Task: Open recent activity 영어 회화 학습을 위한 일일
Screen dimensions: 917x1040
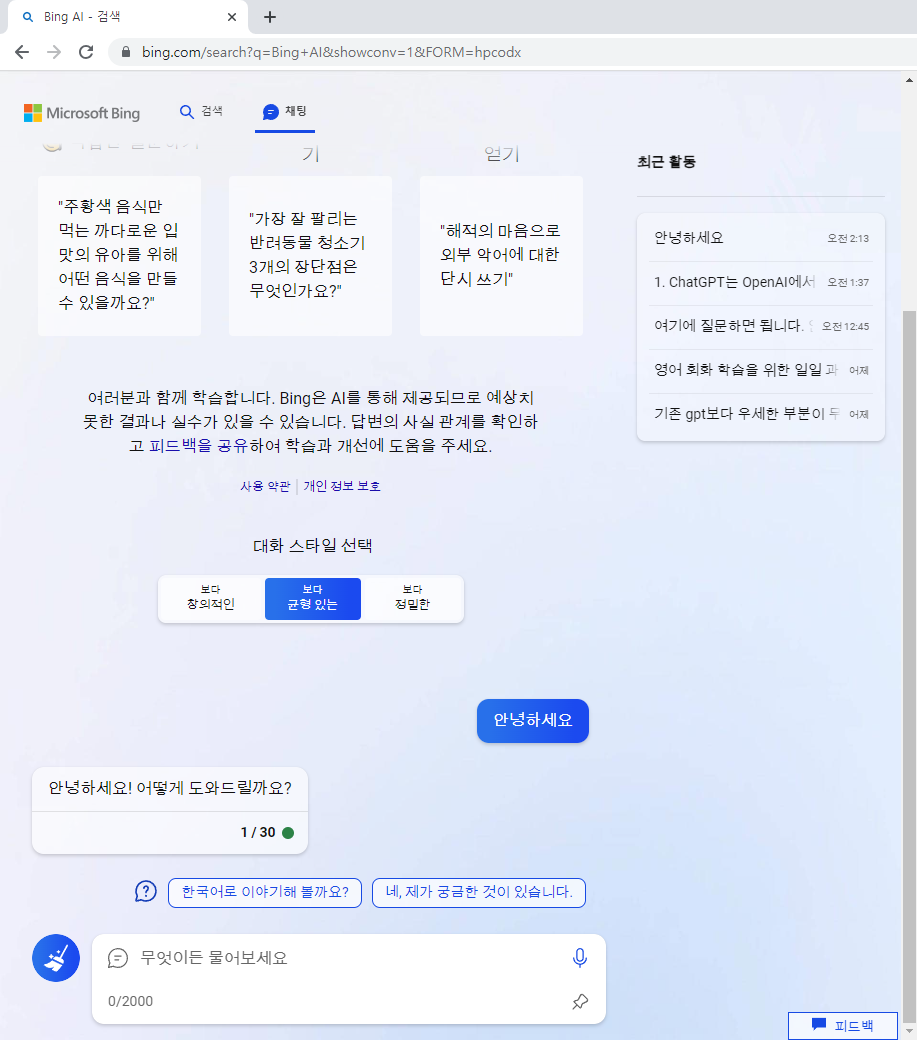Action: [761, 369]
